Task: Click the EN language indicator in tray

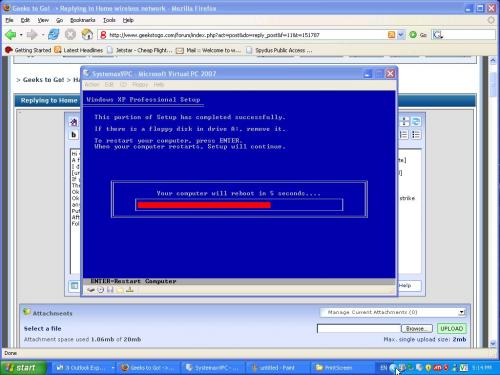Action: [383, 368]
